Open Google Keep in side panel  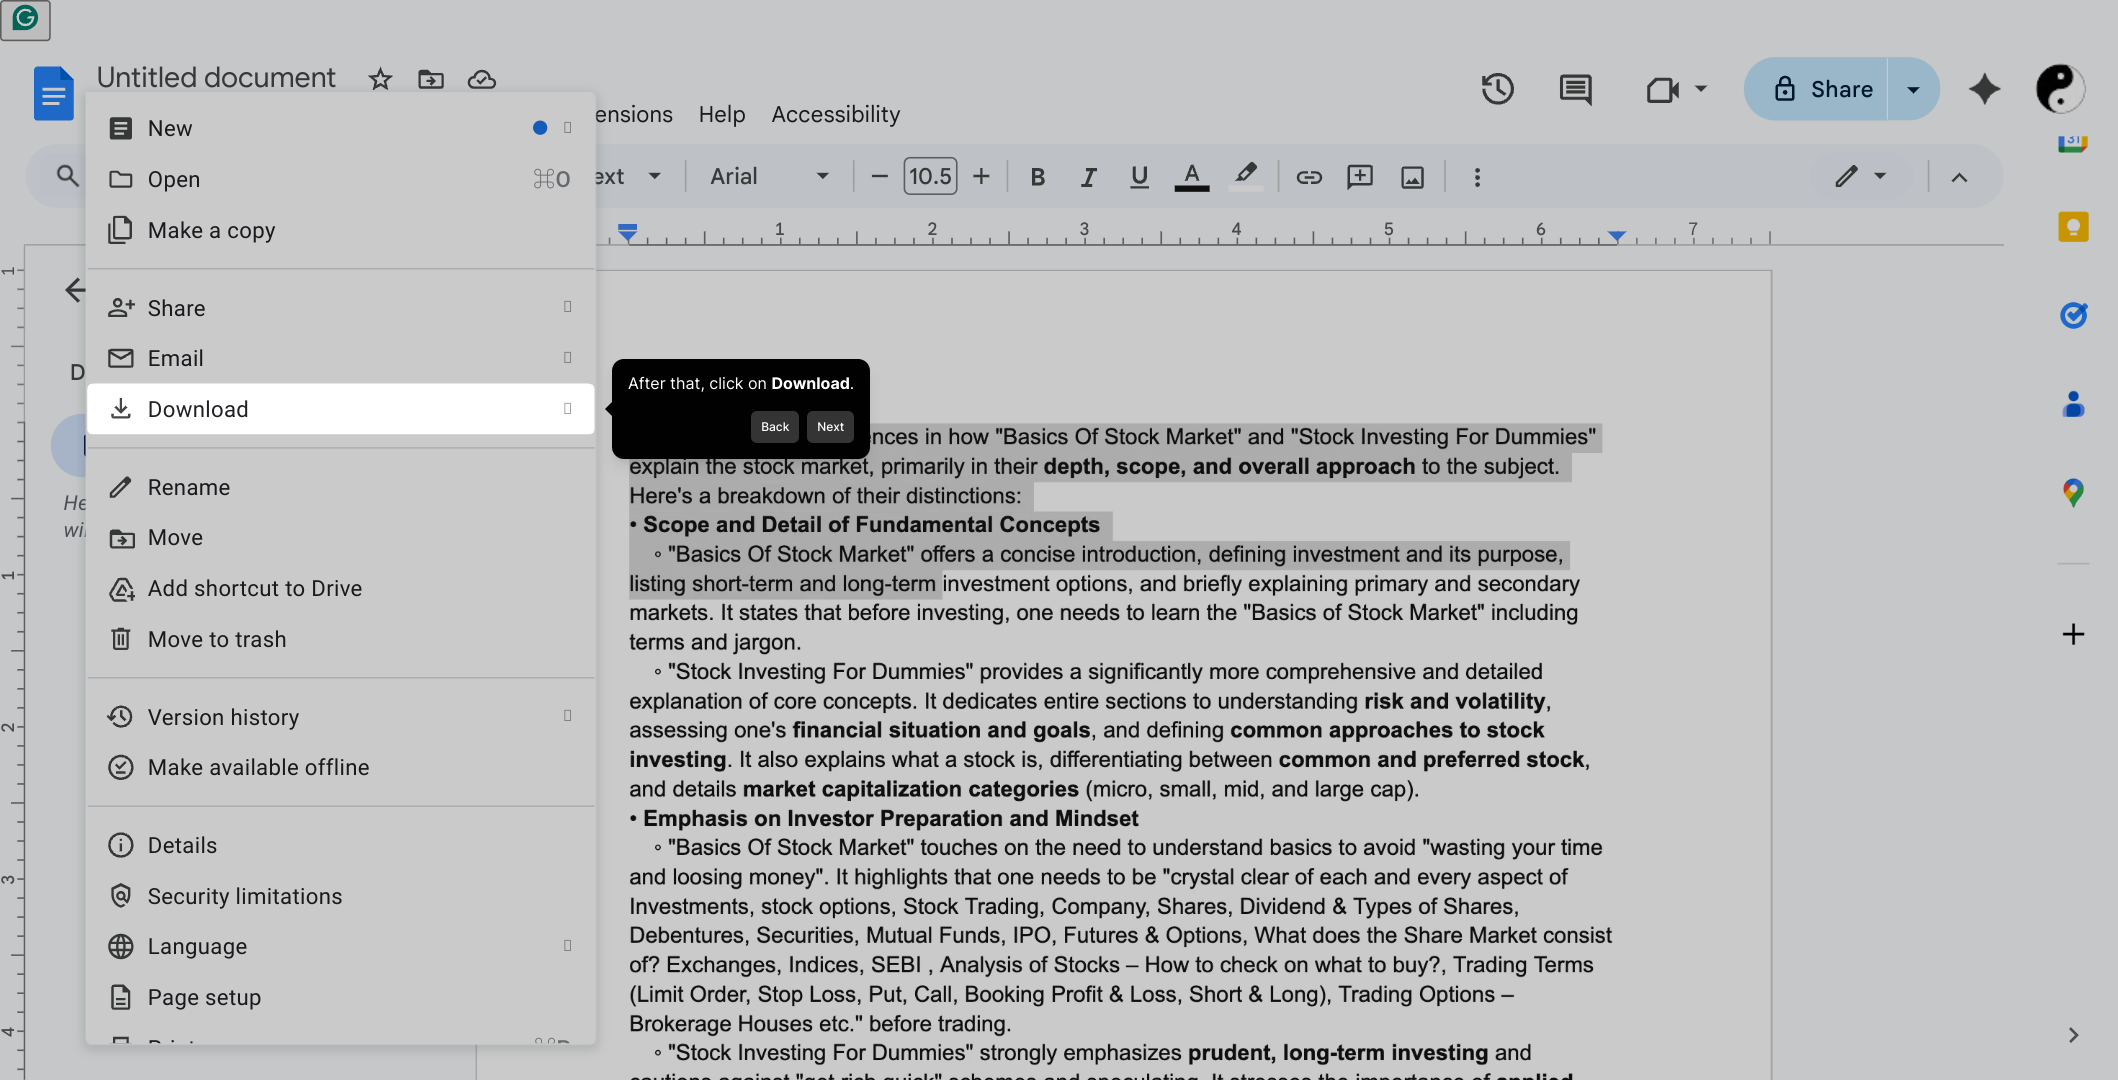2073,227
